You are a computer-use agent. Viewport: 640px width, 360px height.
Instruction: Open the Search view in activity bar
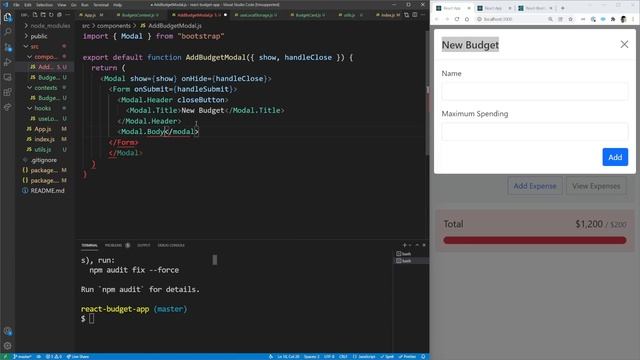7,32
